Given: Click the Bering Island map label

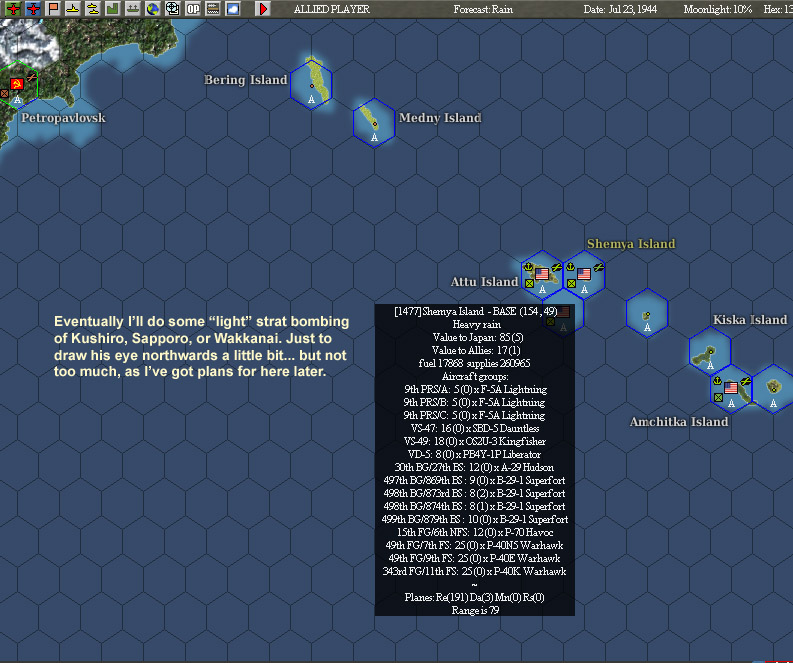Looking at the screenshot, I should 245,80.
